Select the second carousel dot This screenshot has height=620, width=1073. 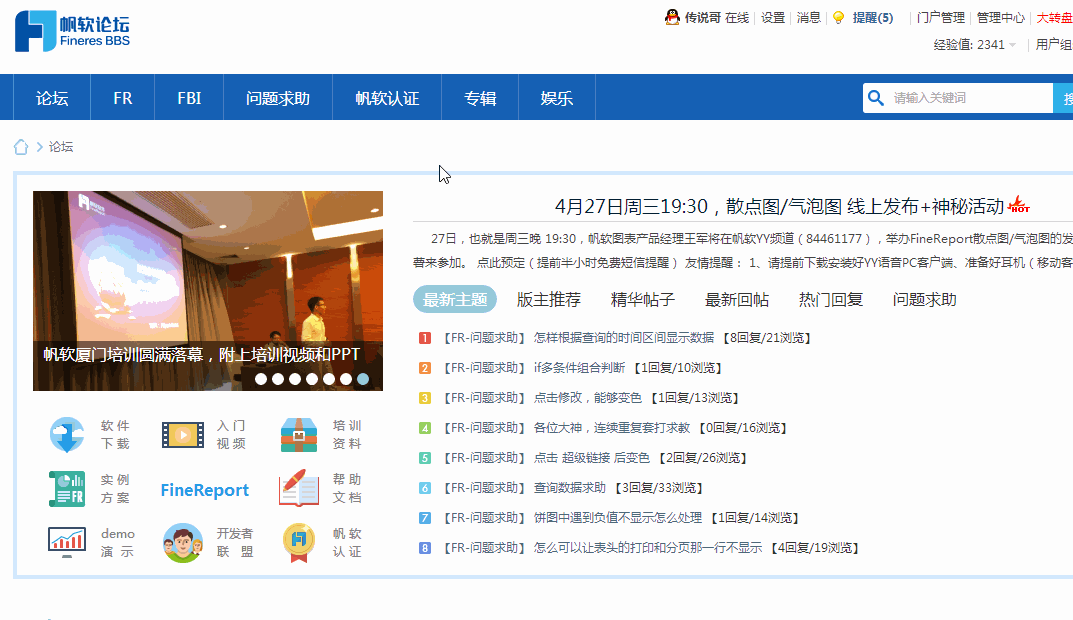pyautogui.click(x=278, y=379)
